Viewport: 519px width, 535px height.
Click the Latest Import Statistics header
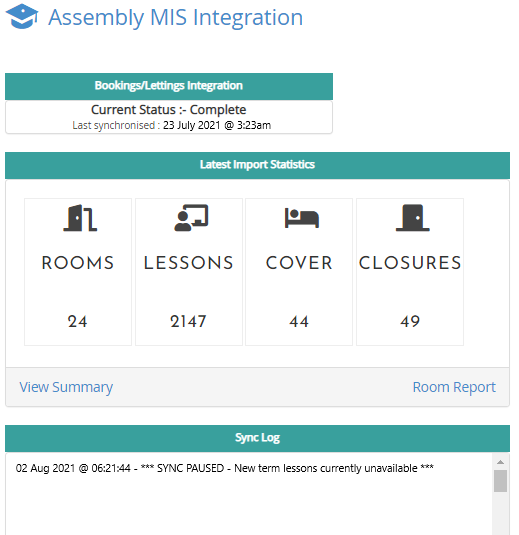257,165
